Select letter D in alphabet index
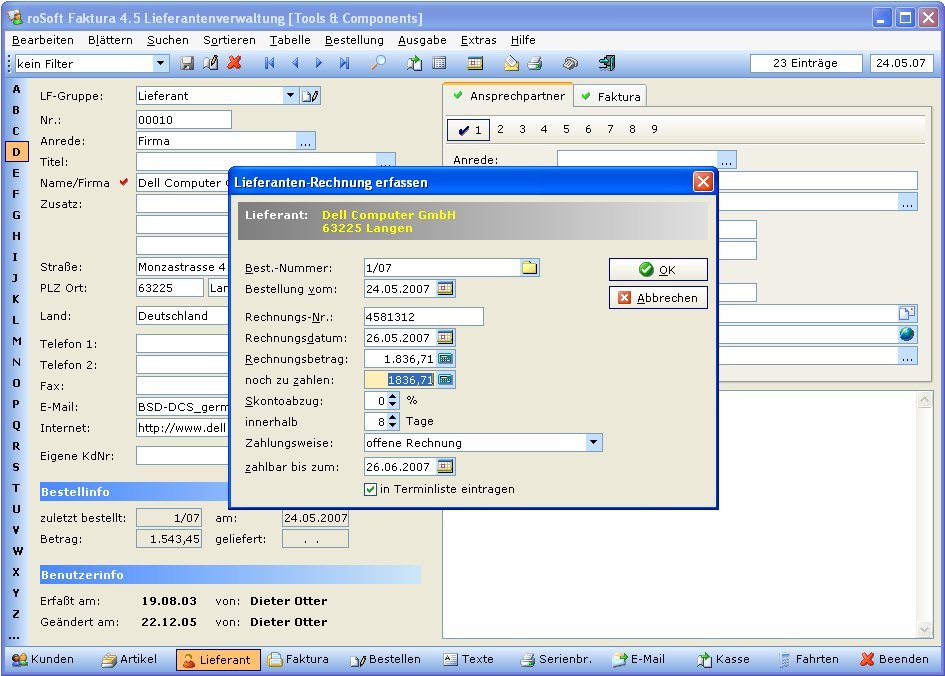 tap(16, 152)
